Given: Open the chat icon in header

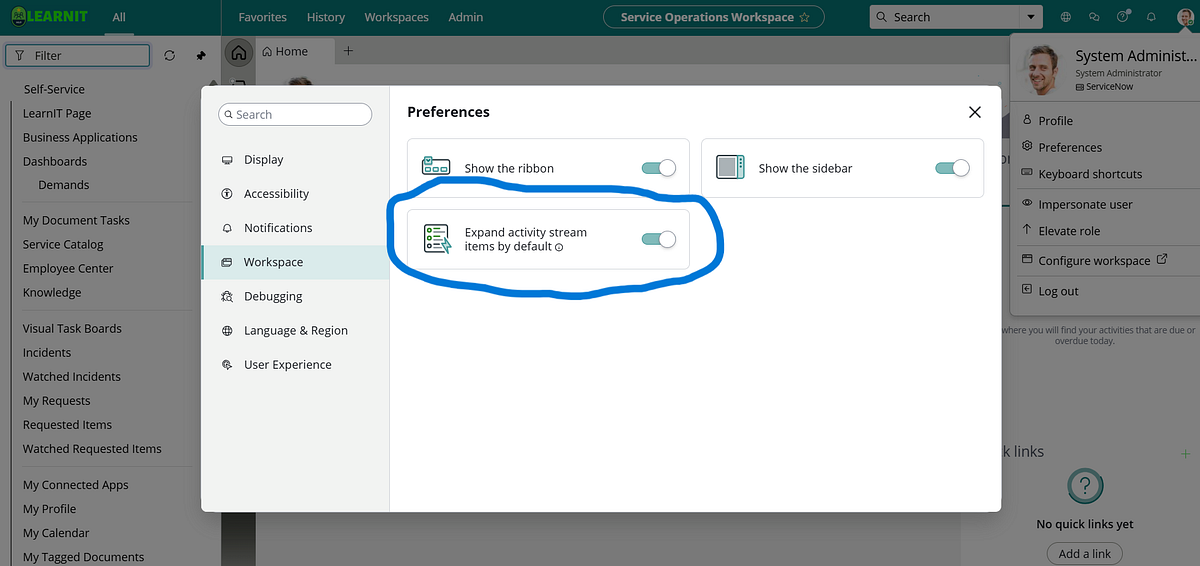Looking at the screenshot, I should pos(1095,17).
